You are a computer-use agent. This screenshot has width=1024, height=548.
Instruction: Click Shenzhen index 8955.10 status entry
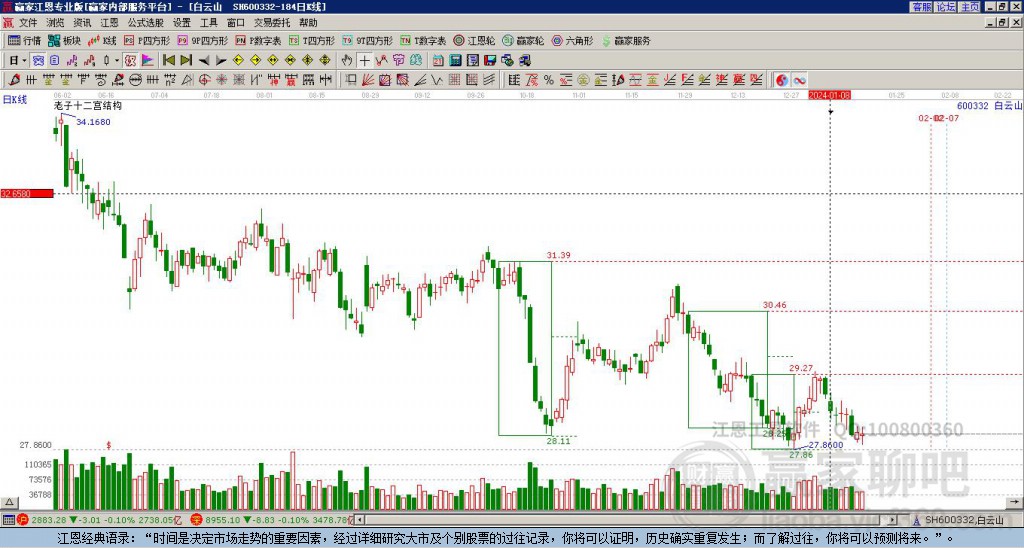[273, 520]
